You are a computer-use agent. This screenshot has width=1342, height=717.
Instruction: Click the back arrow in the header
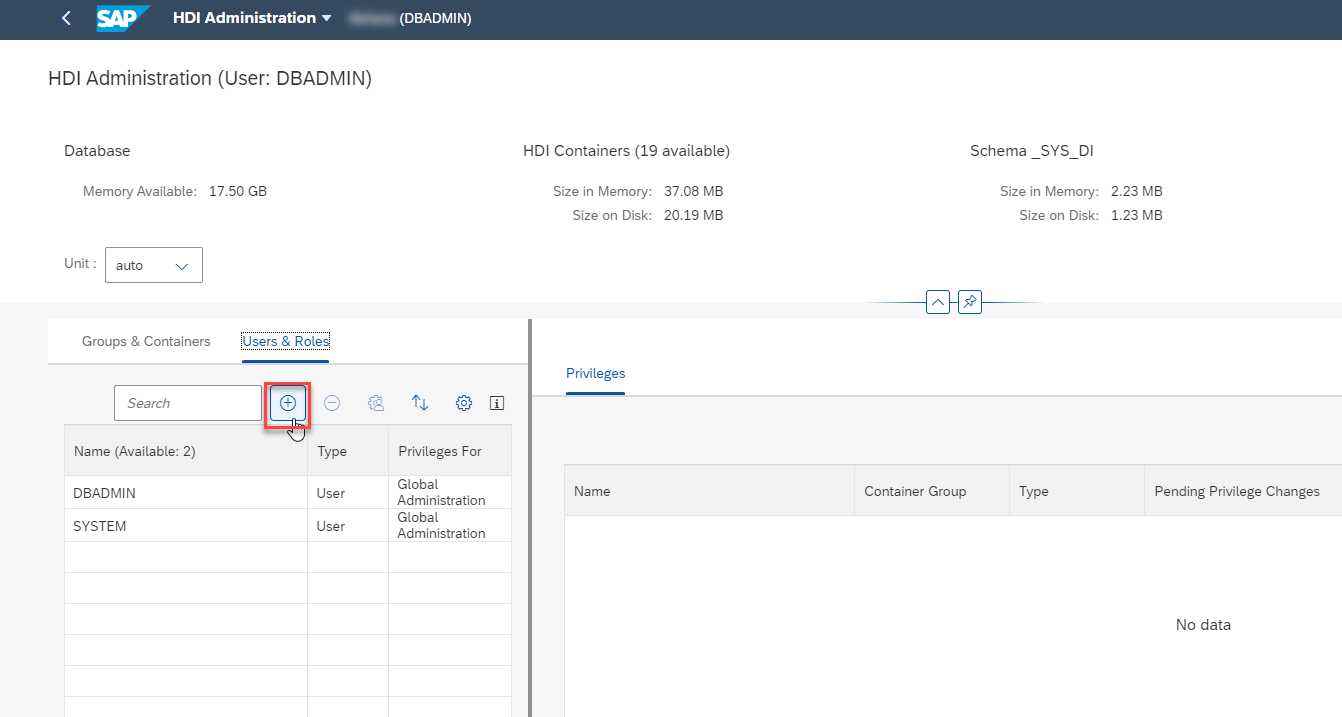[66, 18]
